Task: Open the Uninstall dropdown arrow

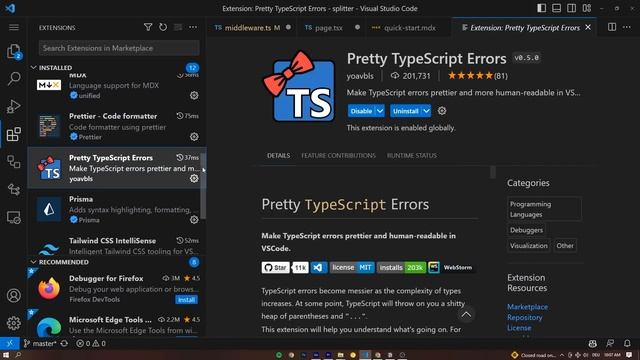Action: [426, 111]
